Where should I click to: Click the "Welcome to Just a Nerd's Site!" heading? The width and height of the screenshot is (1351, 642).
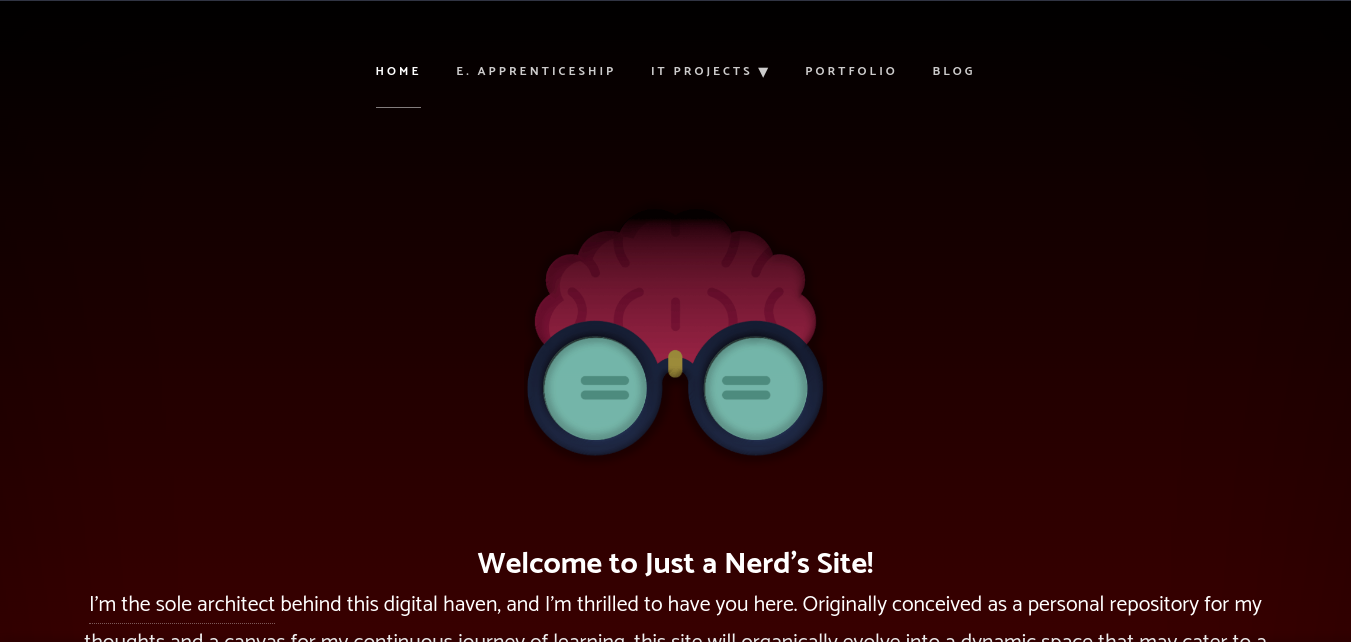tap(675, 564)
